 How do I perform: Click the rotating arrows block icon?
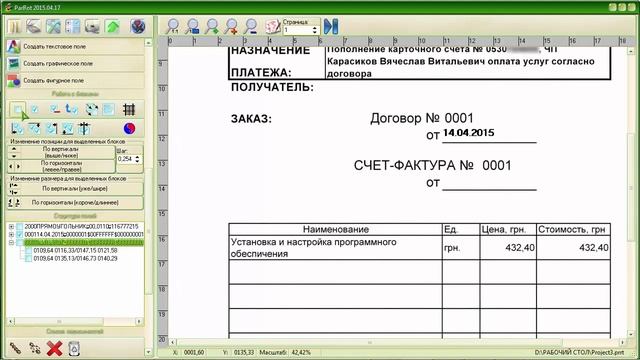click(x=91, y=109)
